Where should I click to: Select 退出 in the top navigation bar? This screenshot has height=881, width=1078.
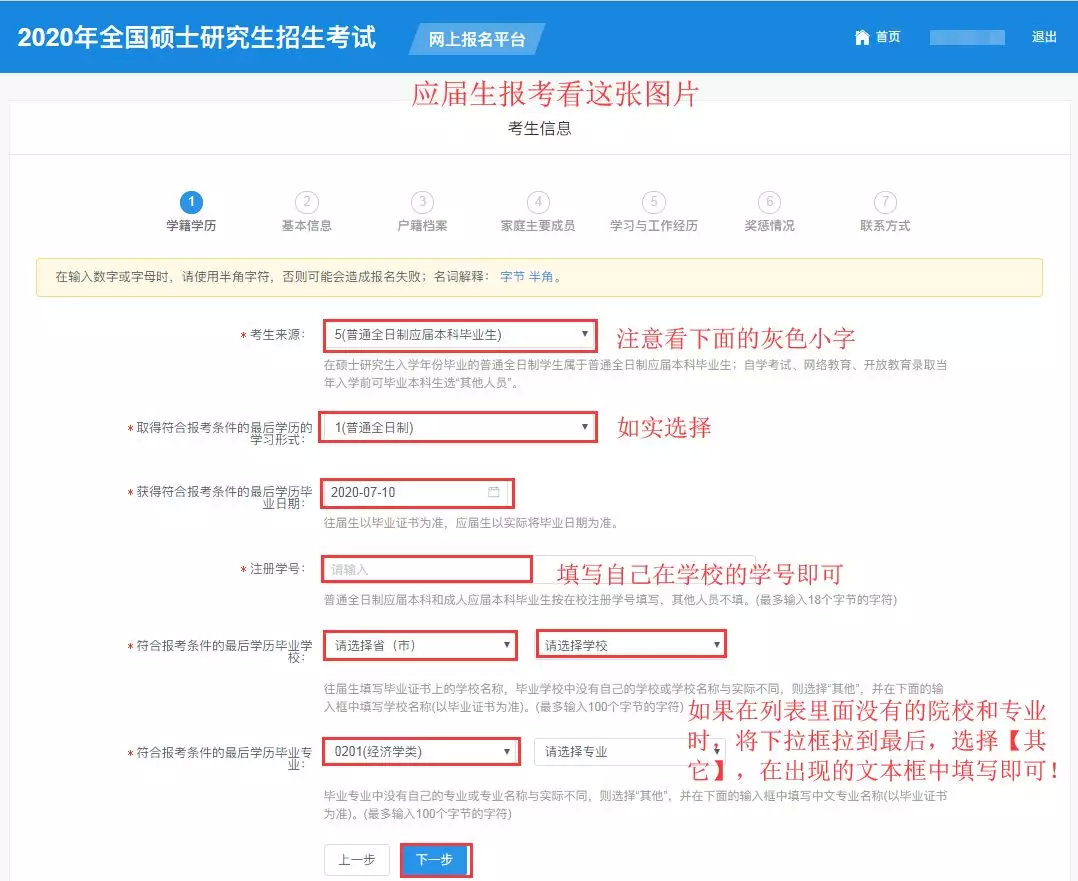(1044, 37)
